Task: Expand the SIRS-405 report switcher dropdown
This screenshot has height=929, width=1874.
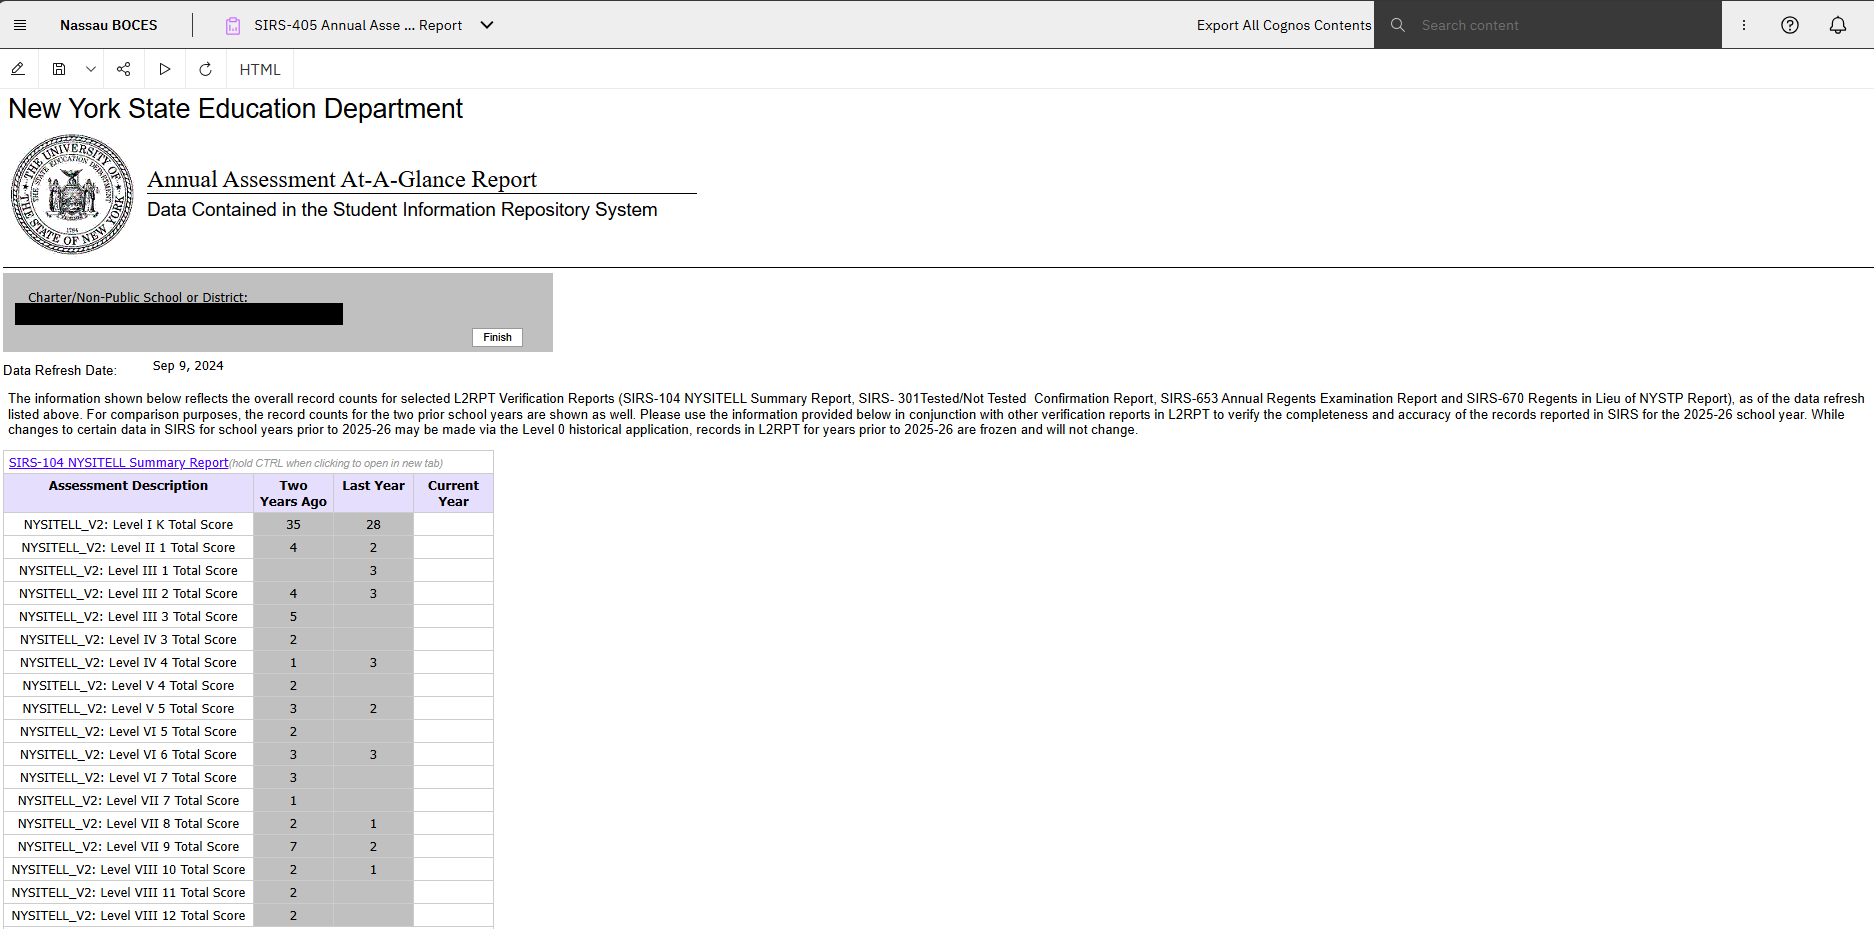Action: (x=487, y=25)
